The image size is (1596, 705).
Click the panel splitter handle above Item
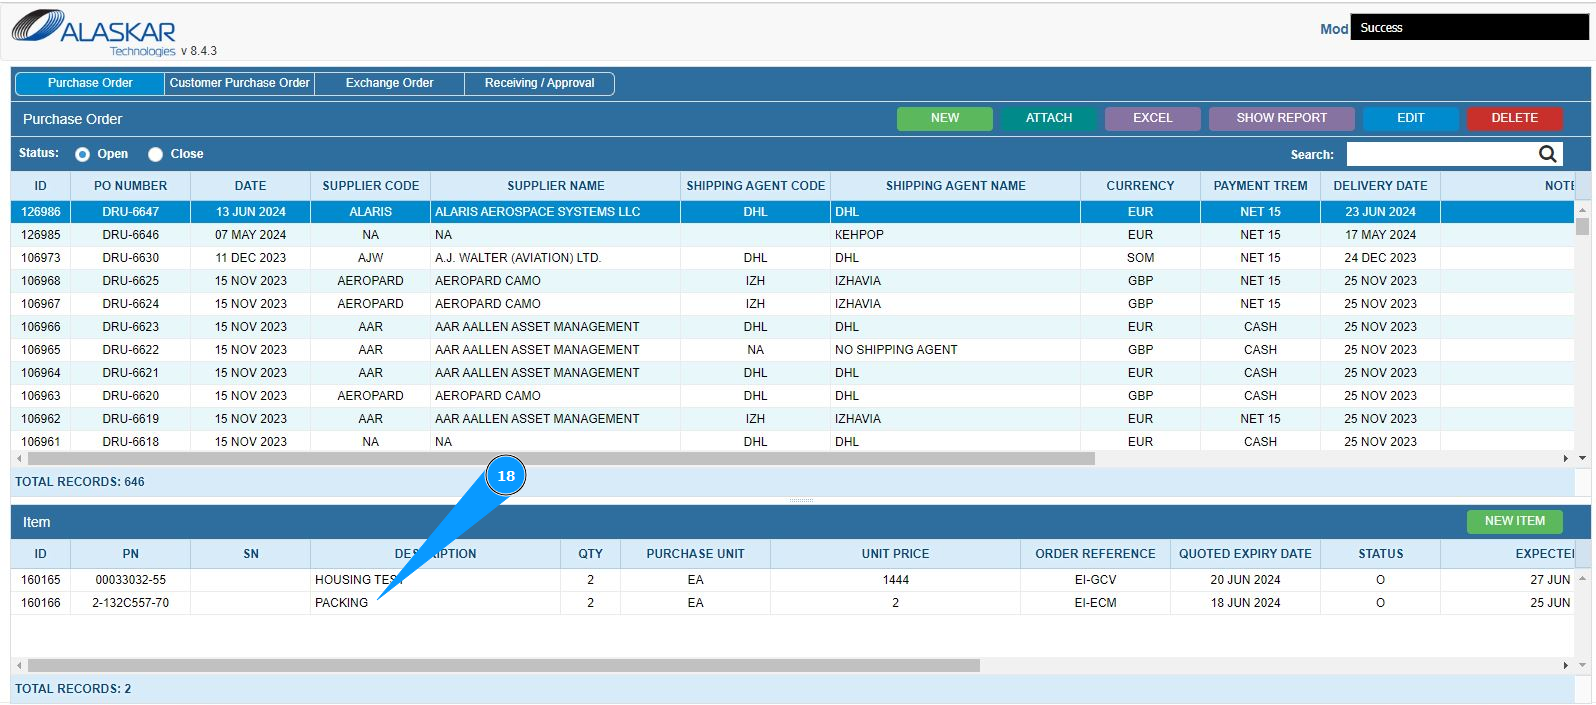click(801, 500)
